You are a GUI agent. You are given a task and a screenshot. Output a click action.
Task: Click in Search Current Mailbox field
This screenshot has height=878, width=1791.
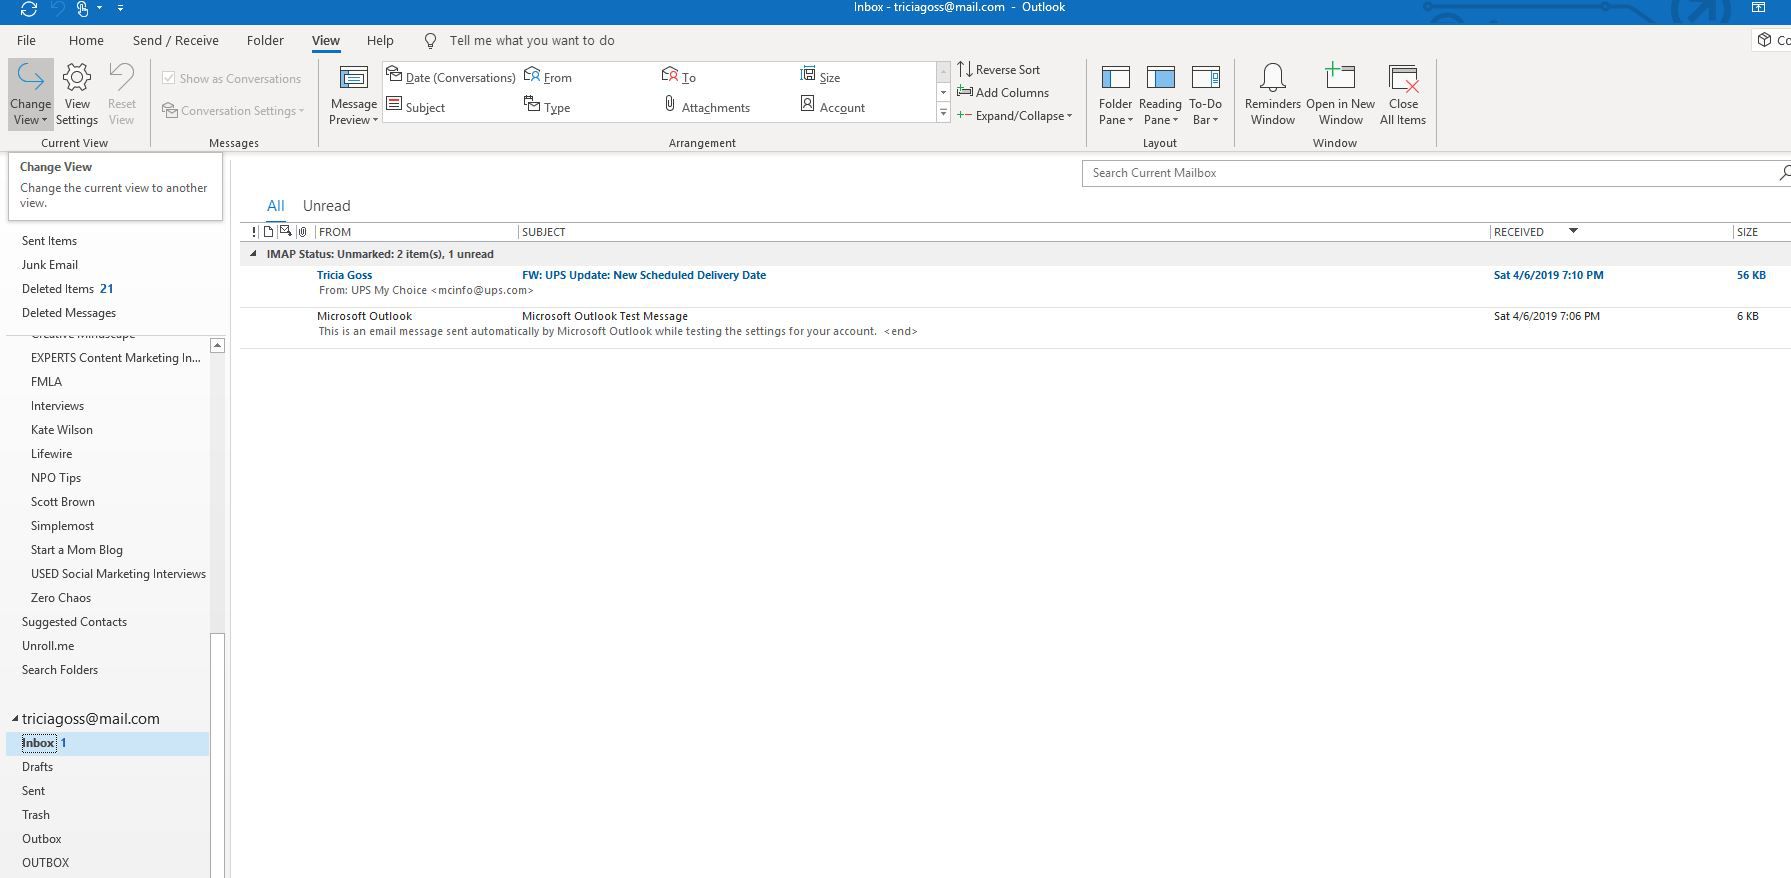(x=1430, y=173)
